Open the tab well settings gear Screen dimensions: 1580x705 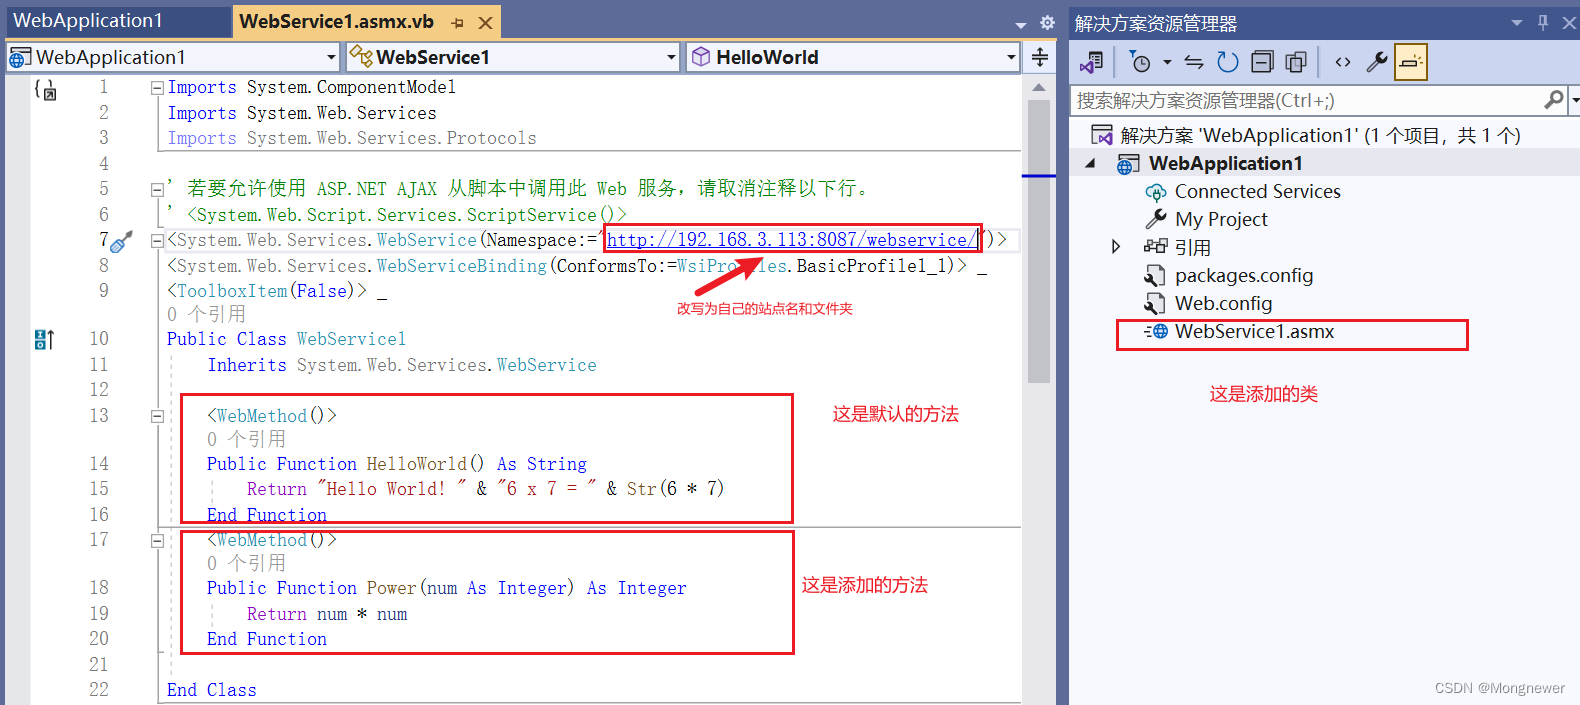[1047, 22]
